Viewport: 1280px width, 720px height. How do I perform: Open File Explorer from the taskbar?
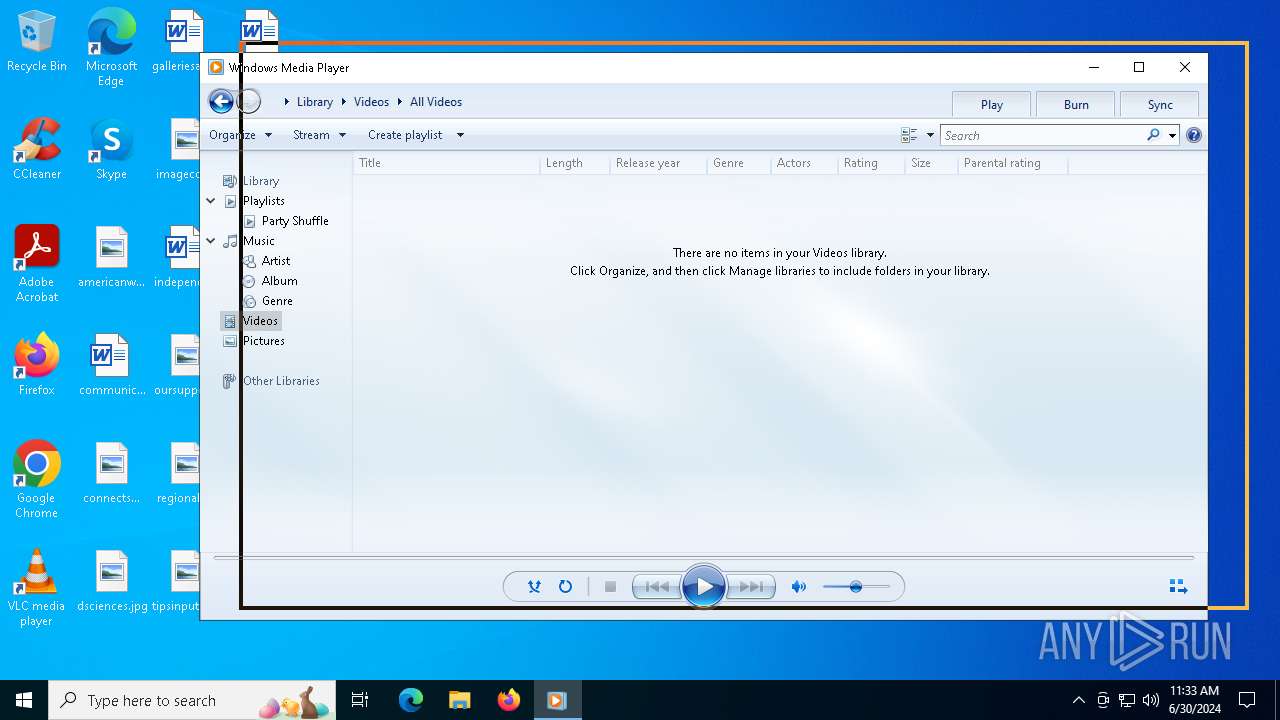459,700
